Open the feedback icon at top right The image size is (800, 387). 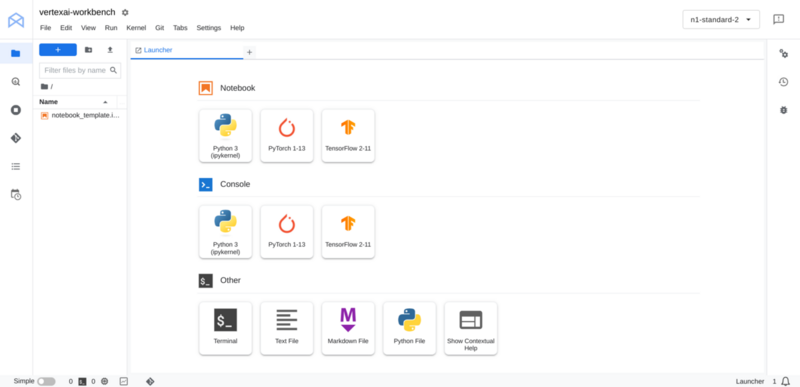[778, 19]
